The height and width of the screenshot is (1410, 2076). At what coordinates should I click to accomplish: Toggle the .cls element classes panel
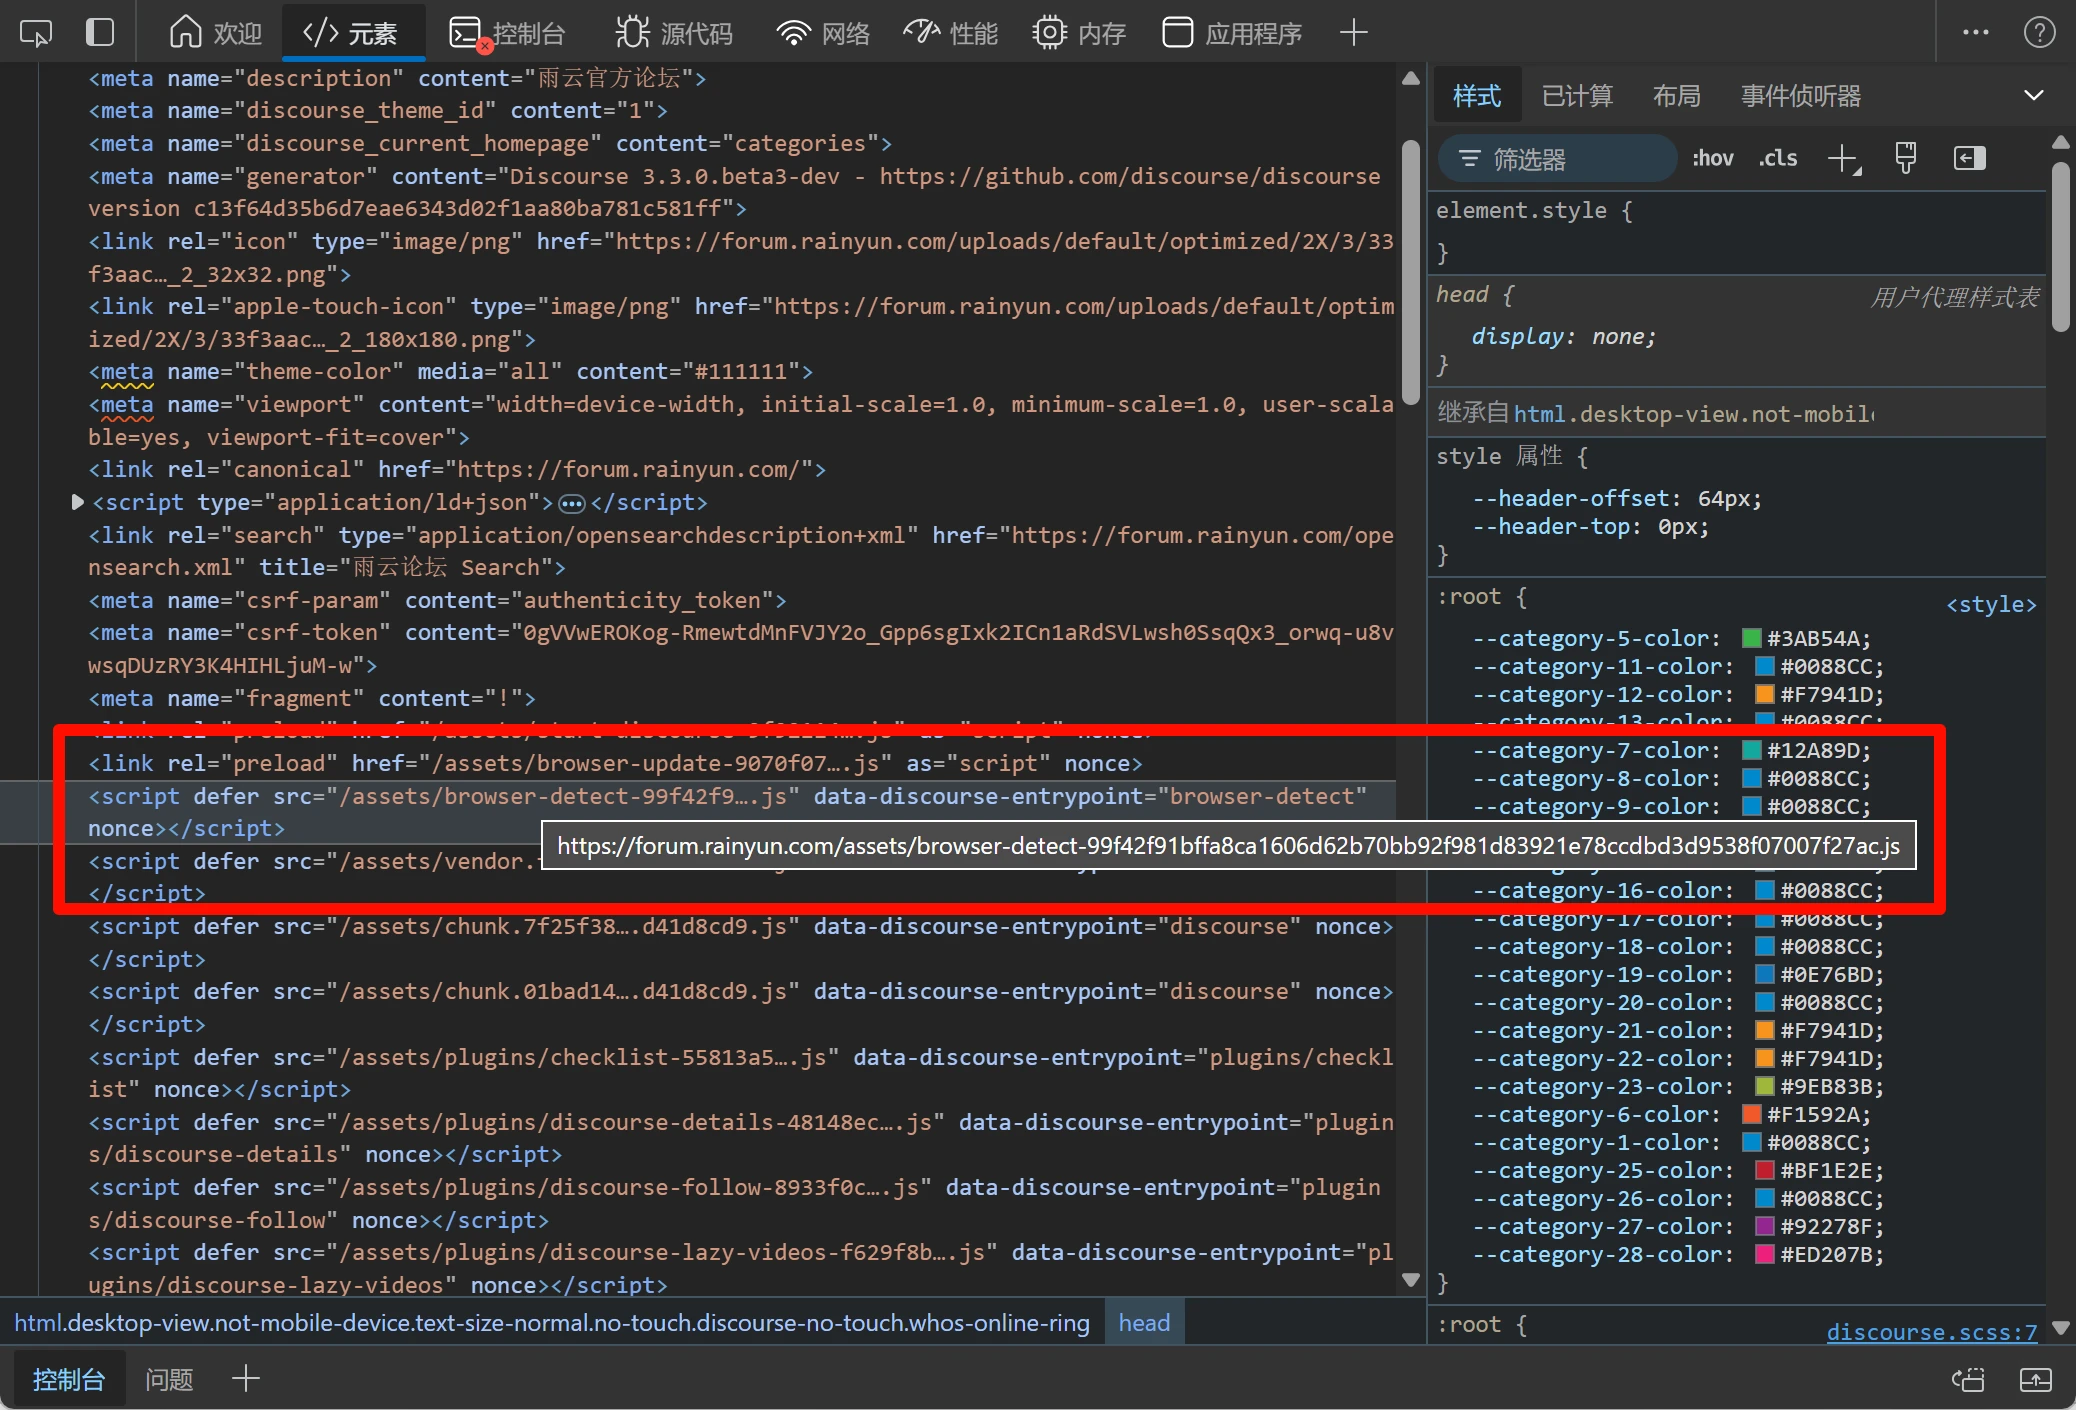tap(1778, 158)
